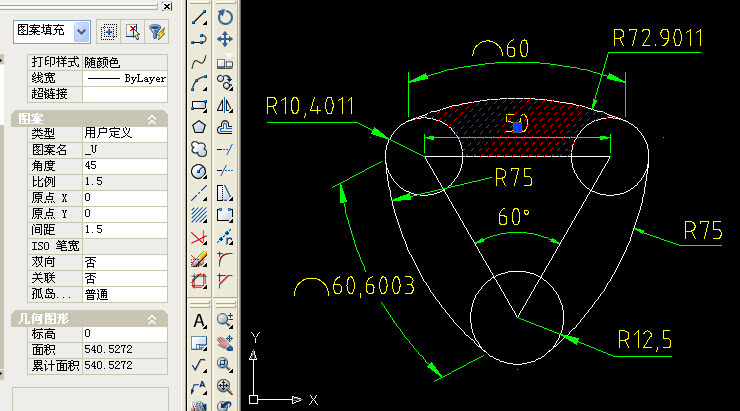This screenshot has width=740, height=411.
Task: Activate the Pan hand tool
Action: coord(225,343)
